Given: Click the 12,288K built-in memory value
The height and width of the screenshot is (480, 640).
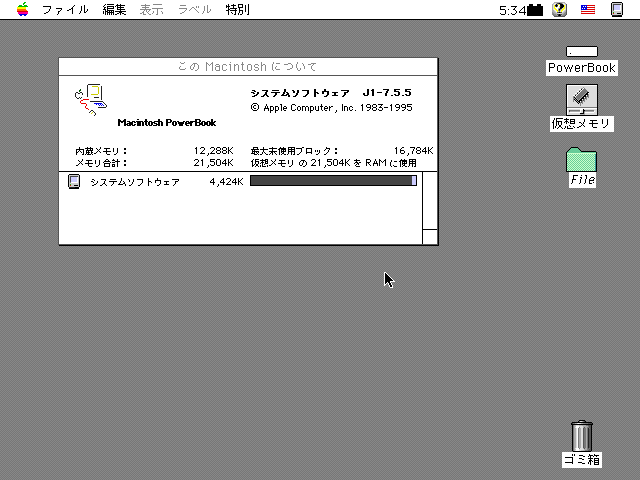Looking at the screenshot, I should 213,151.
